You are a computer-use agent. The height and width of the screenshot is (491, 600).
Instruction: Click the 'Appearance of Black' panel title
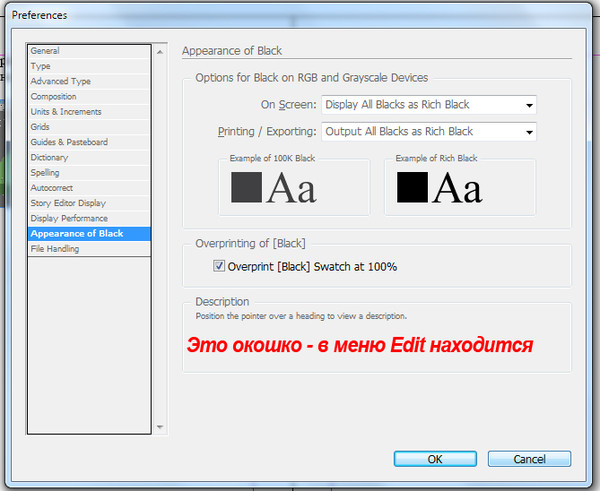(232, 51)
